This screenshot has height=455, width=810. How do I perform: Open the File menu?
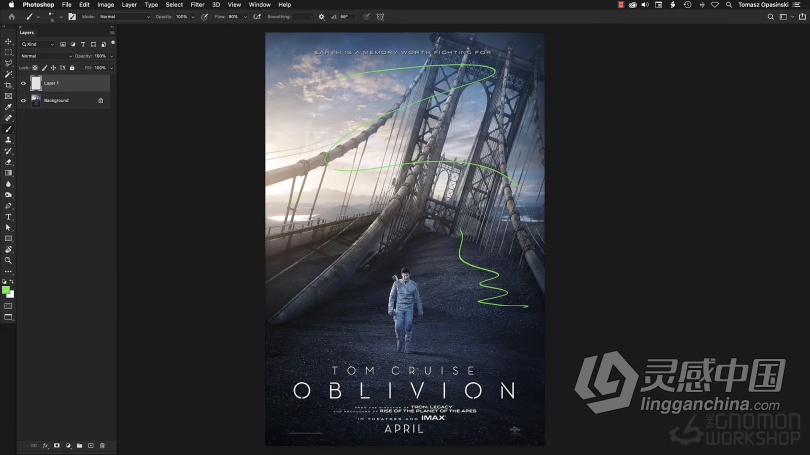[67, 5]
